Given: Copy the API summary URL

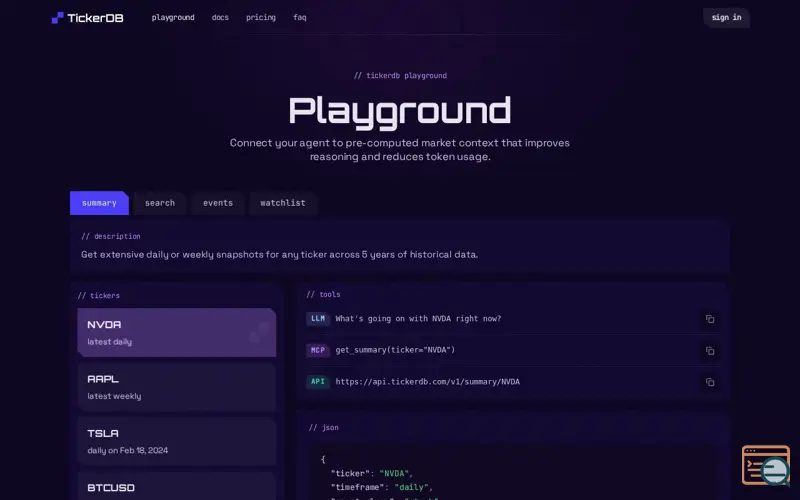Looking at the screenshot, I should pos(710,382).
